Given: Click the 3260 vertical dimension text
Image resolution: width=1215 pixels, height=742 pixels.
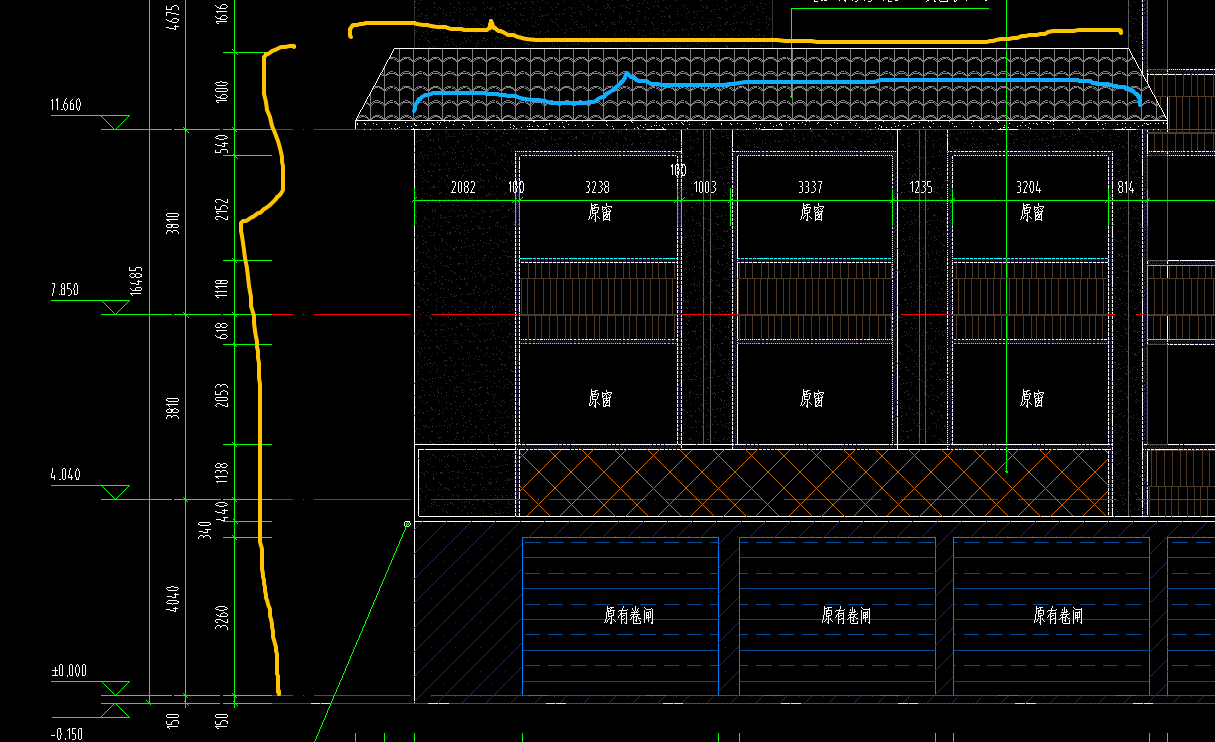Looking at the screenshot, I should tap(222, 616).
